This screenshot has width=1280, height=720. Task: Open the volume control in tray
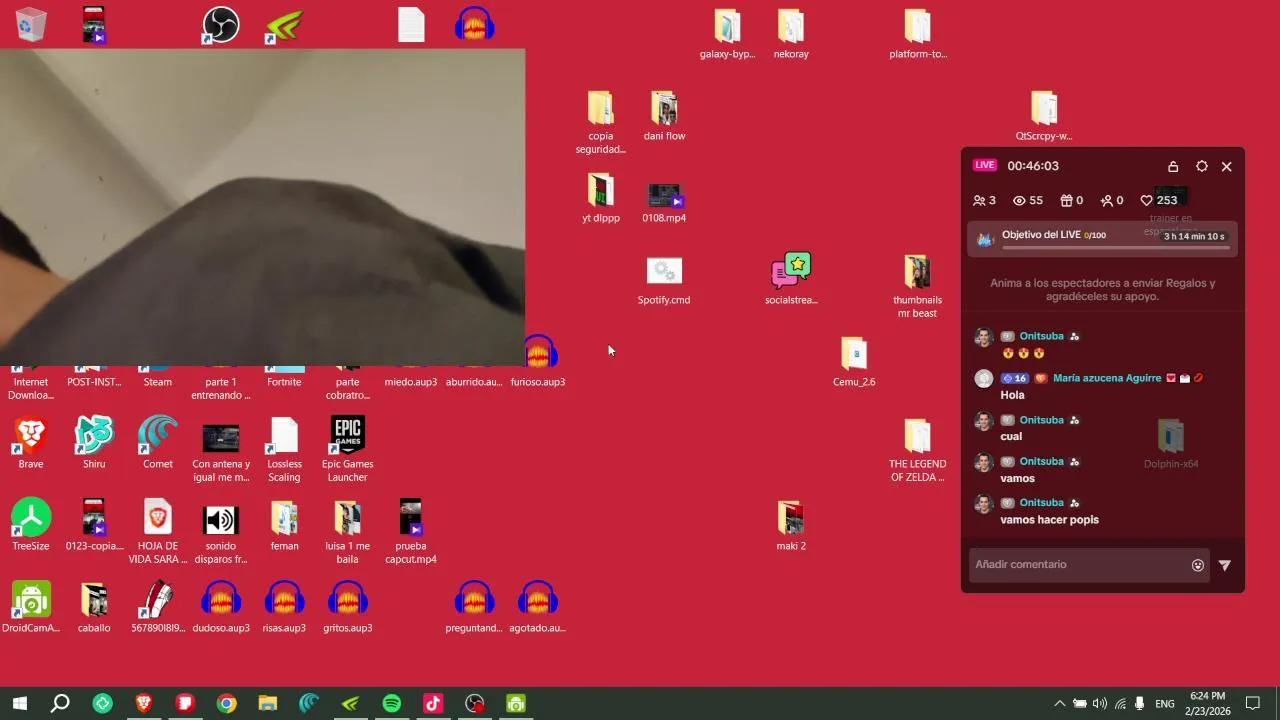(1100, 704)
